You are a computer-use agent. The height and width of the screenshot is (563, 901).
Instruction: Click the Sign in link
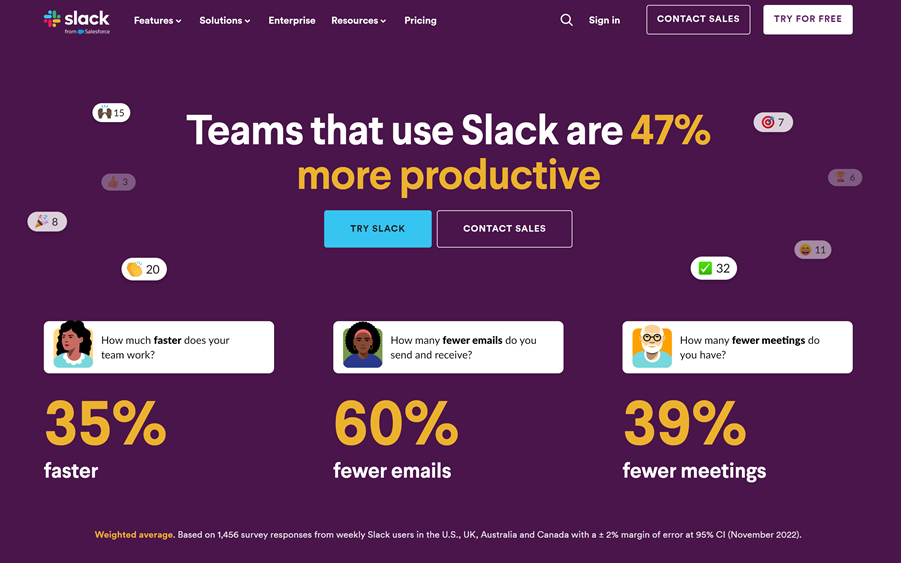604,20
